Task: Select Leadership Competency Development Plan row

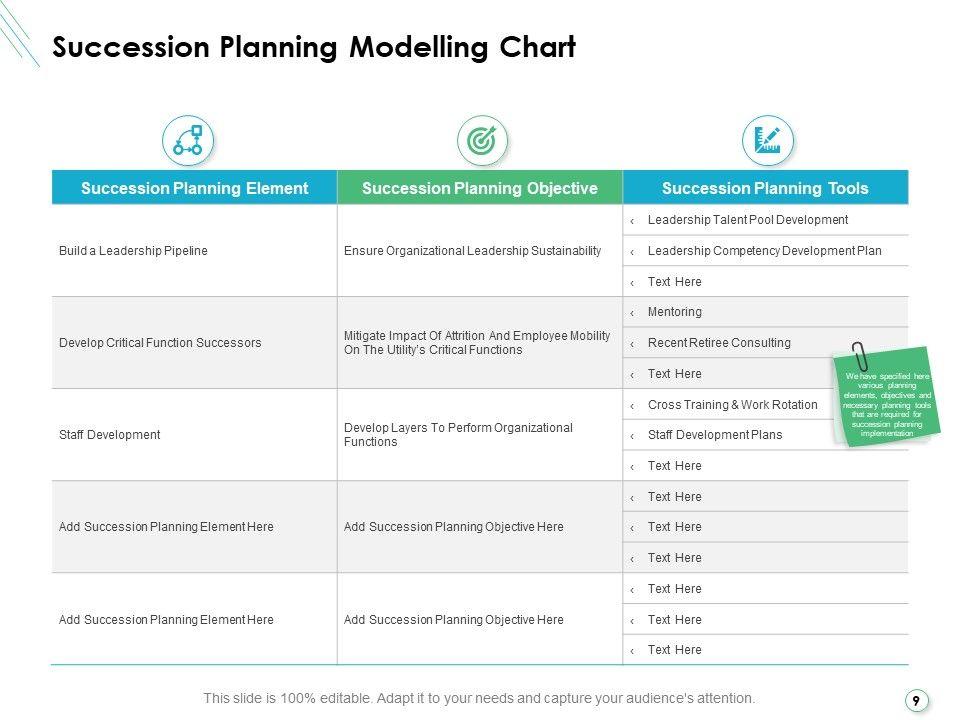Action: pos(764,251)
